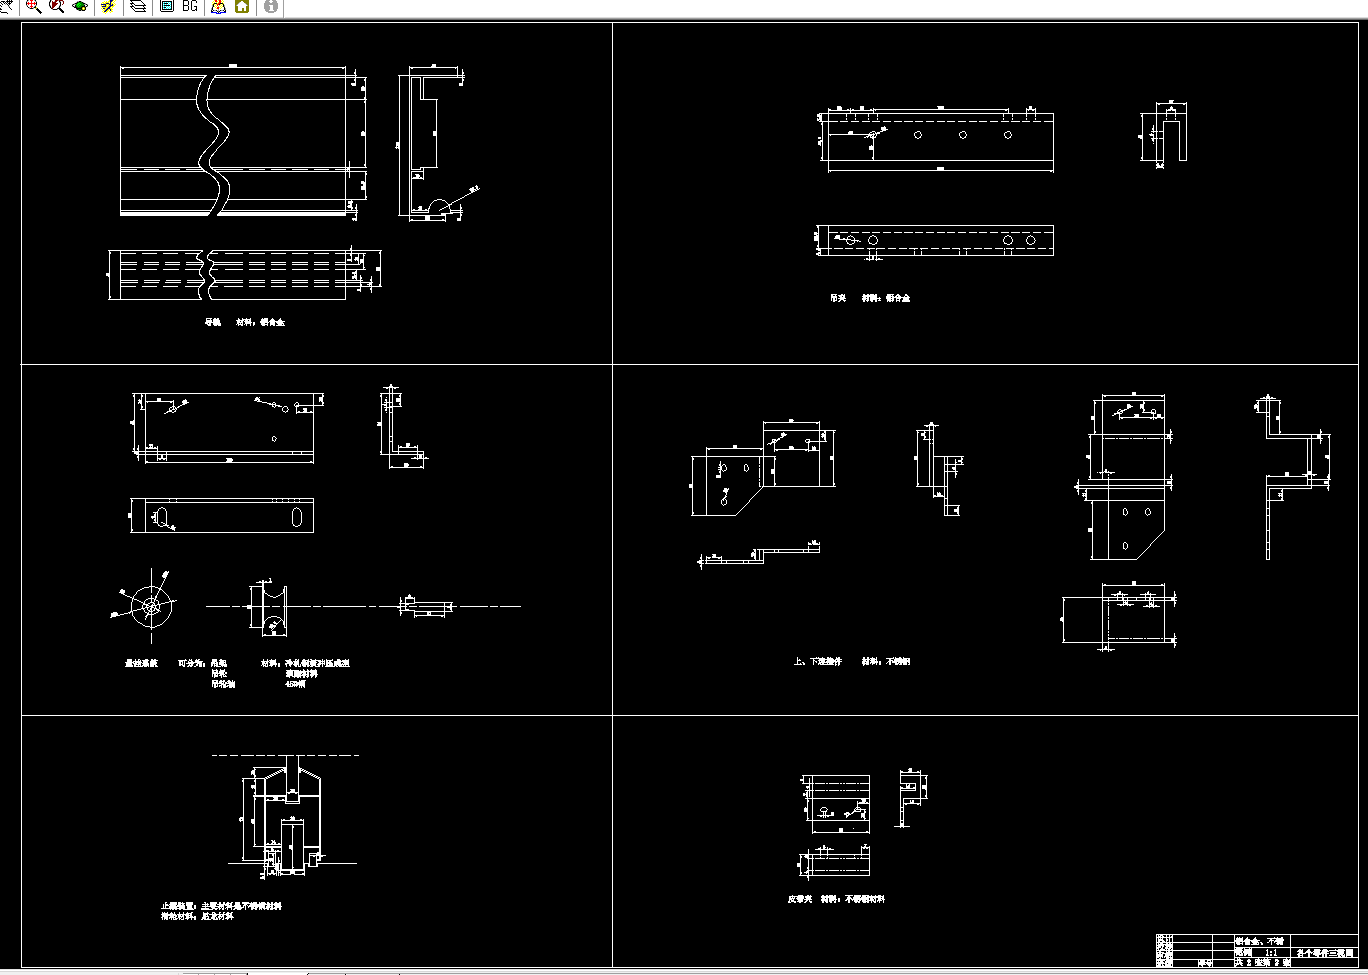The width and height of the screenshot is (1368, 975).
Task: Click the blue sheet view icon
Action: coord(167,6)
